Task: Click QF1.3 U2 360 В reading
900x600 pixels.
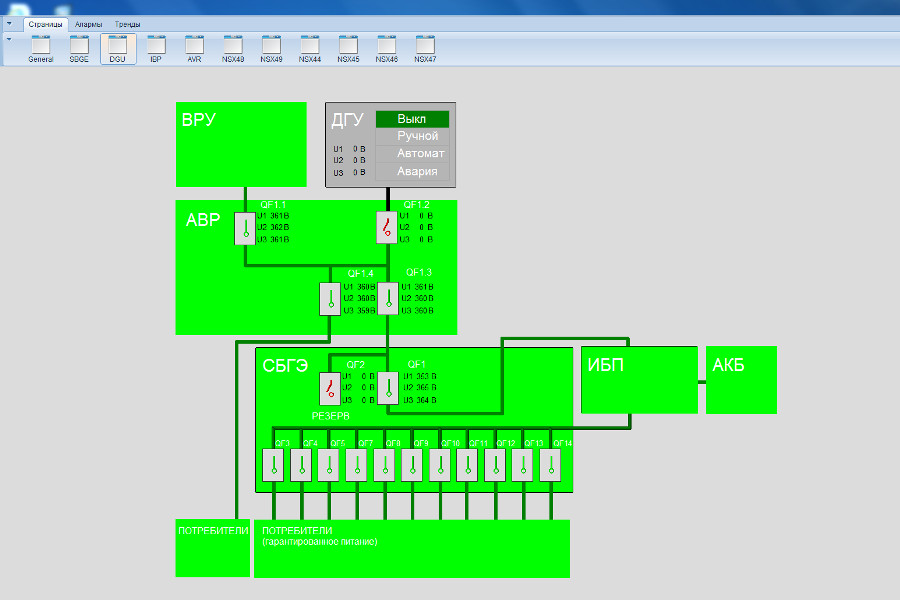Action: [417, 298]
